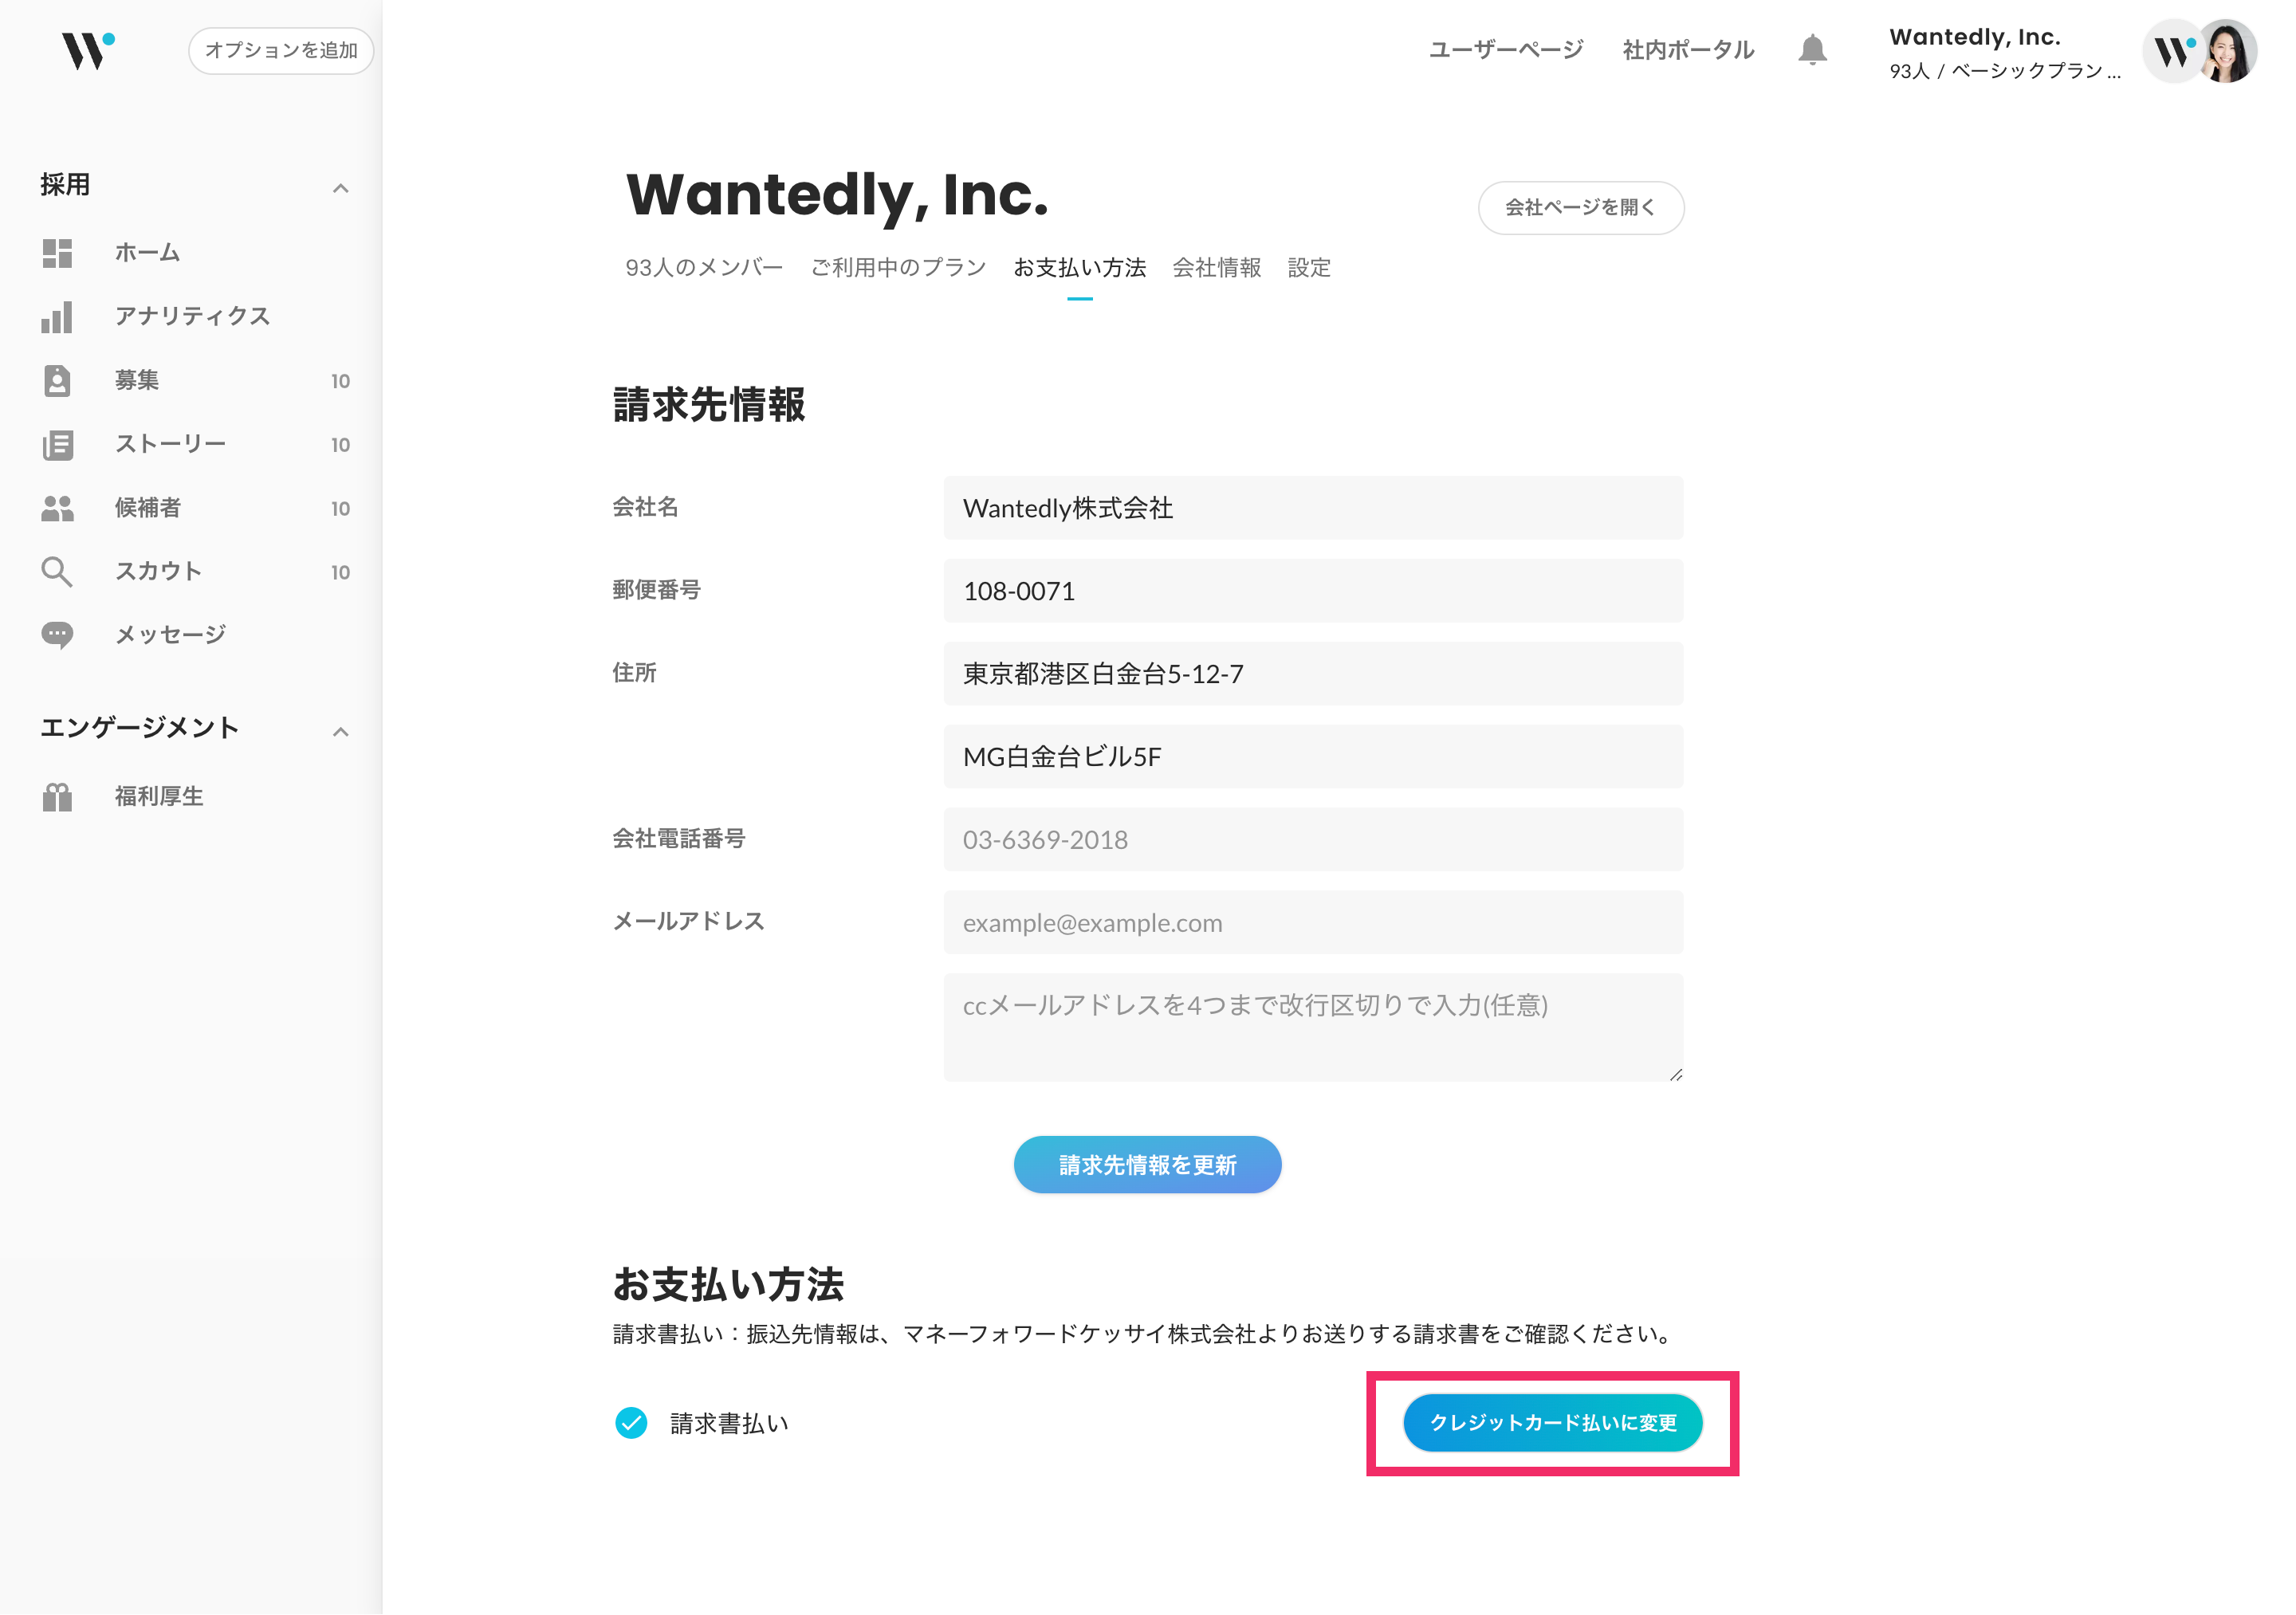Open メッセージ speech bubble icon

point(57,635)
